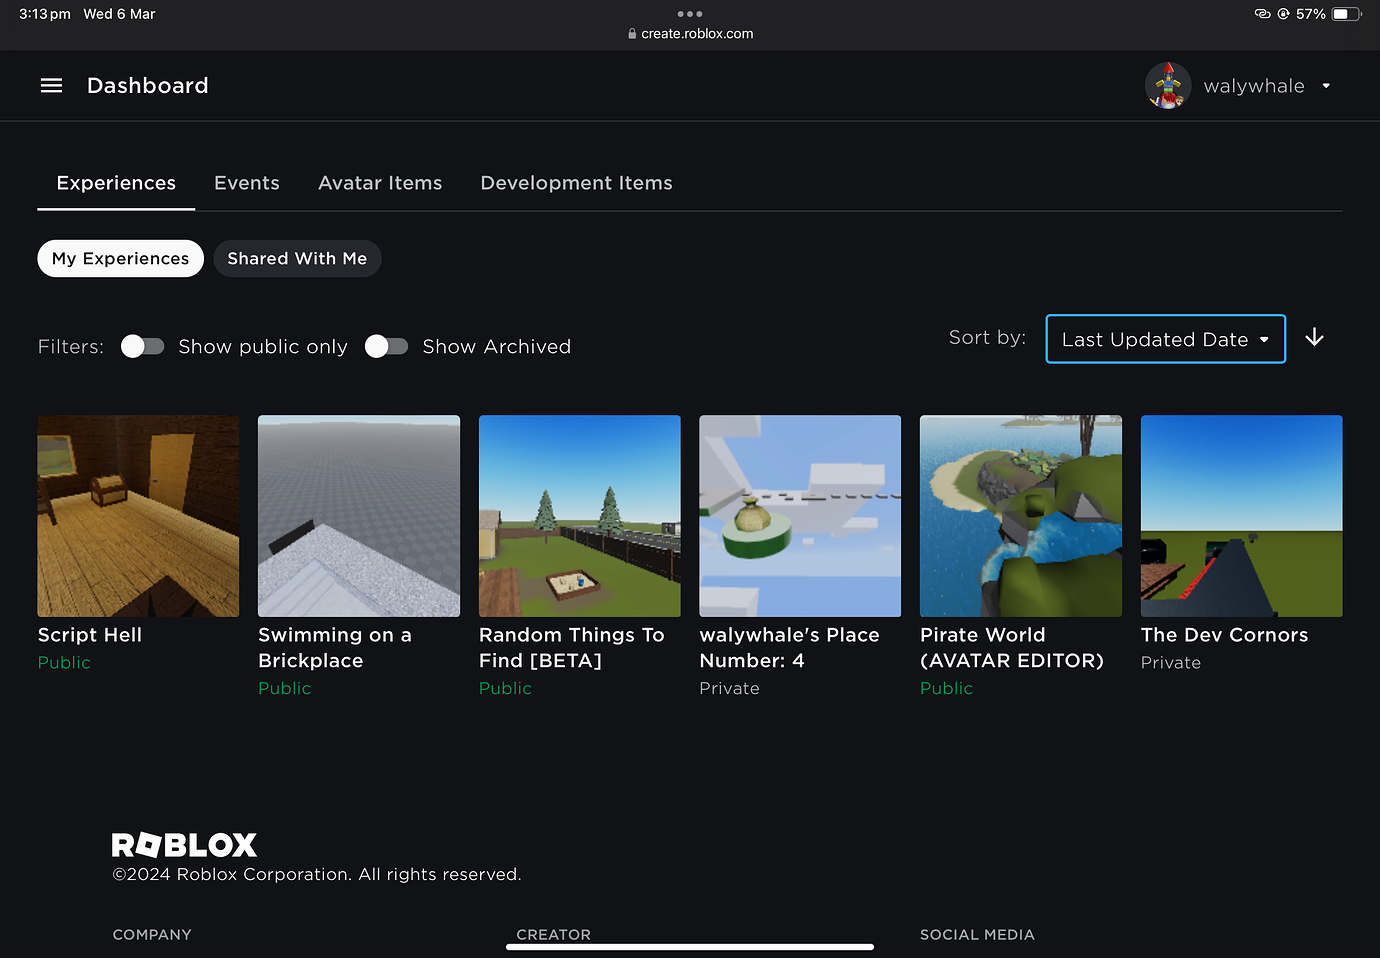The height and width of the screenshot is (958, 1380).
Task: Switch to the Events tab
Action: [x=246, y=183]
